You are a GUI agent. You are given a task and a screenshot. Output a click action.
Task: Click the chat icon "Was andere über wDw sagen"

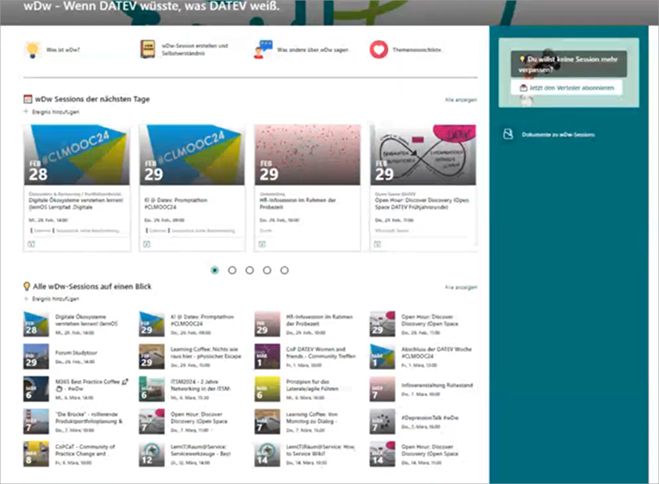pyautogui.click(x=264, y=49)
